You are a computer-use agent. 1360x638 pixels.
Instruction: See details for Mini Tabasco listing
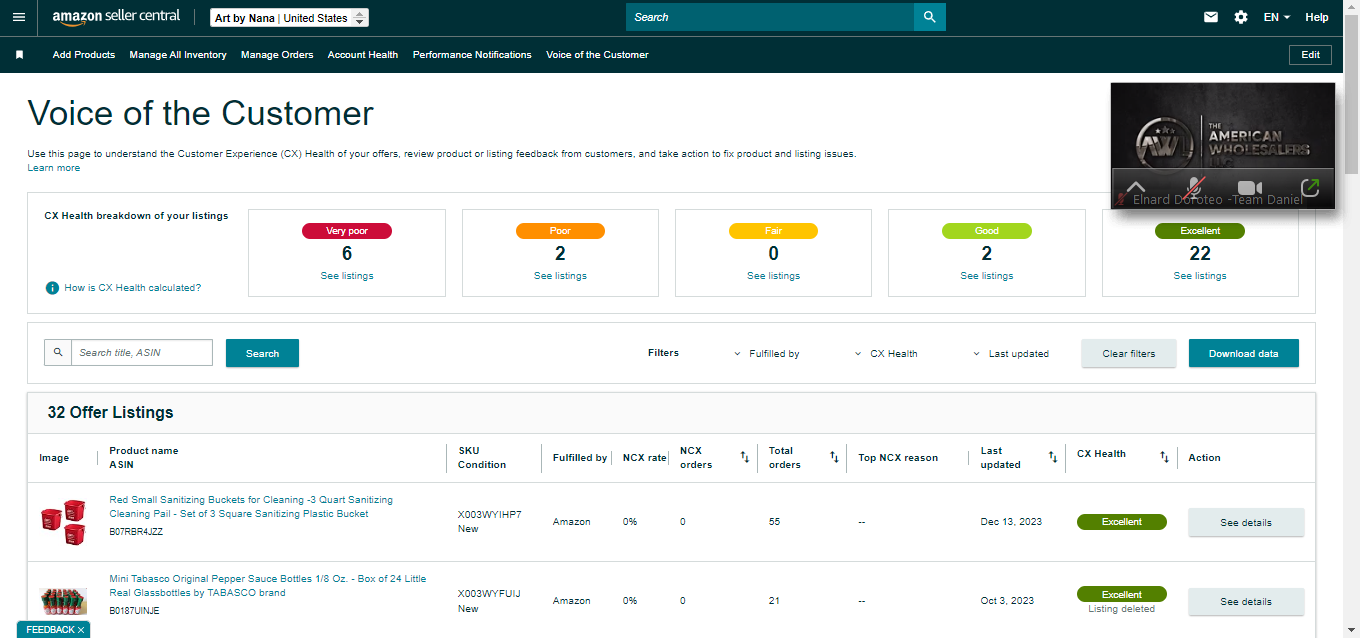[1246, 602]
